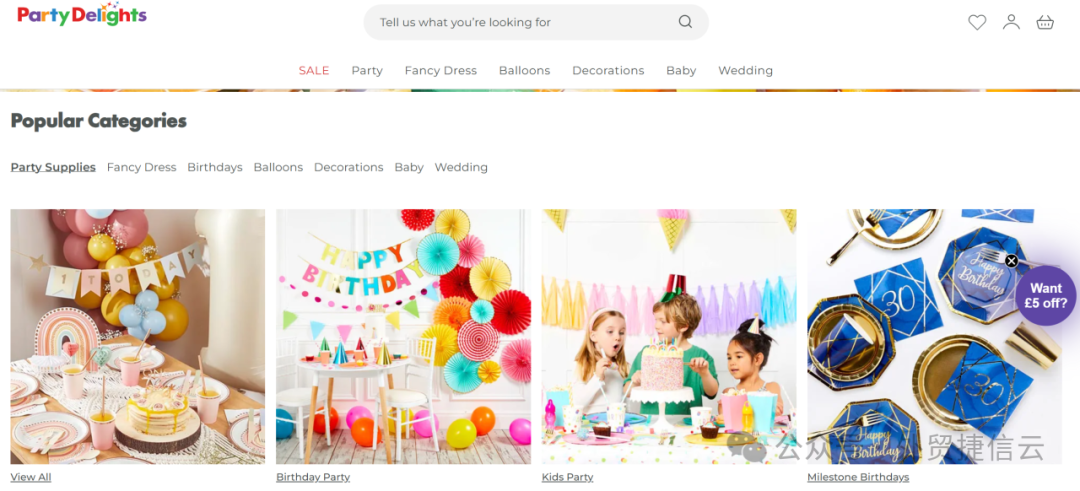Image resolution: width=1080 pixels, height=491 pixels.
Task: Select the Birthdays category tab
Action: (215, 167)
